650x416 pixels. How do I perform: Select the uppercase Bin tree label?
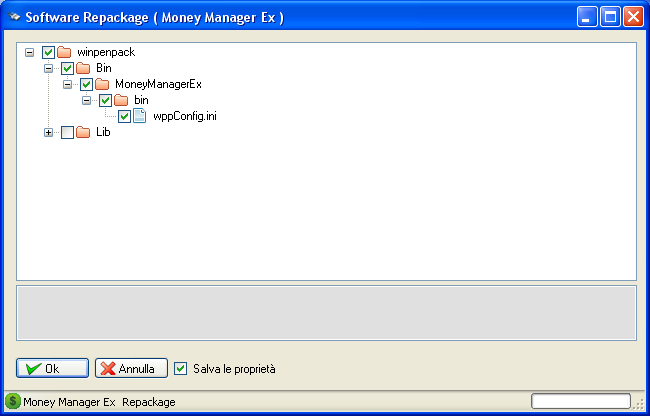tap(104, 68)
